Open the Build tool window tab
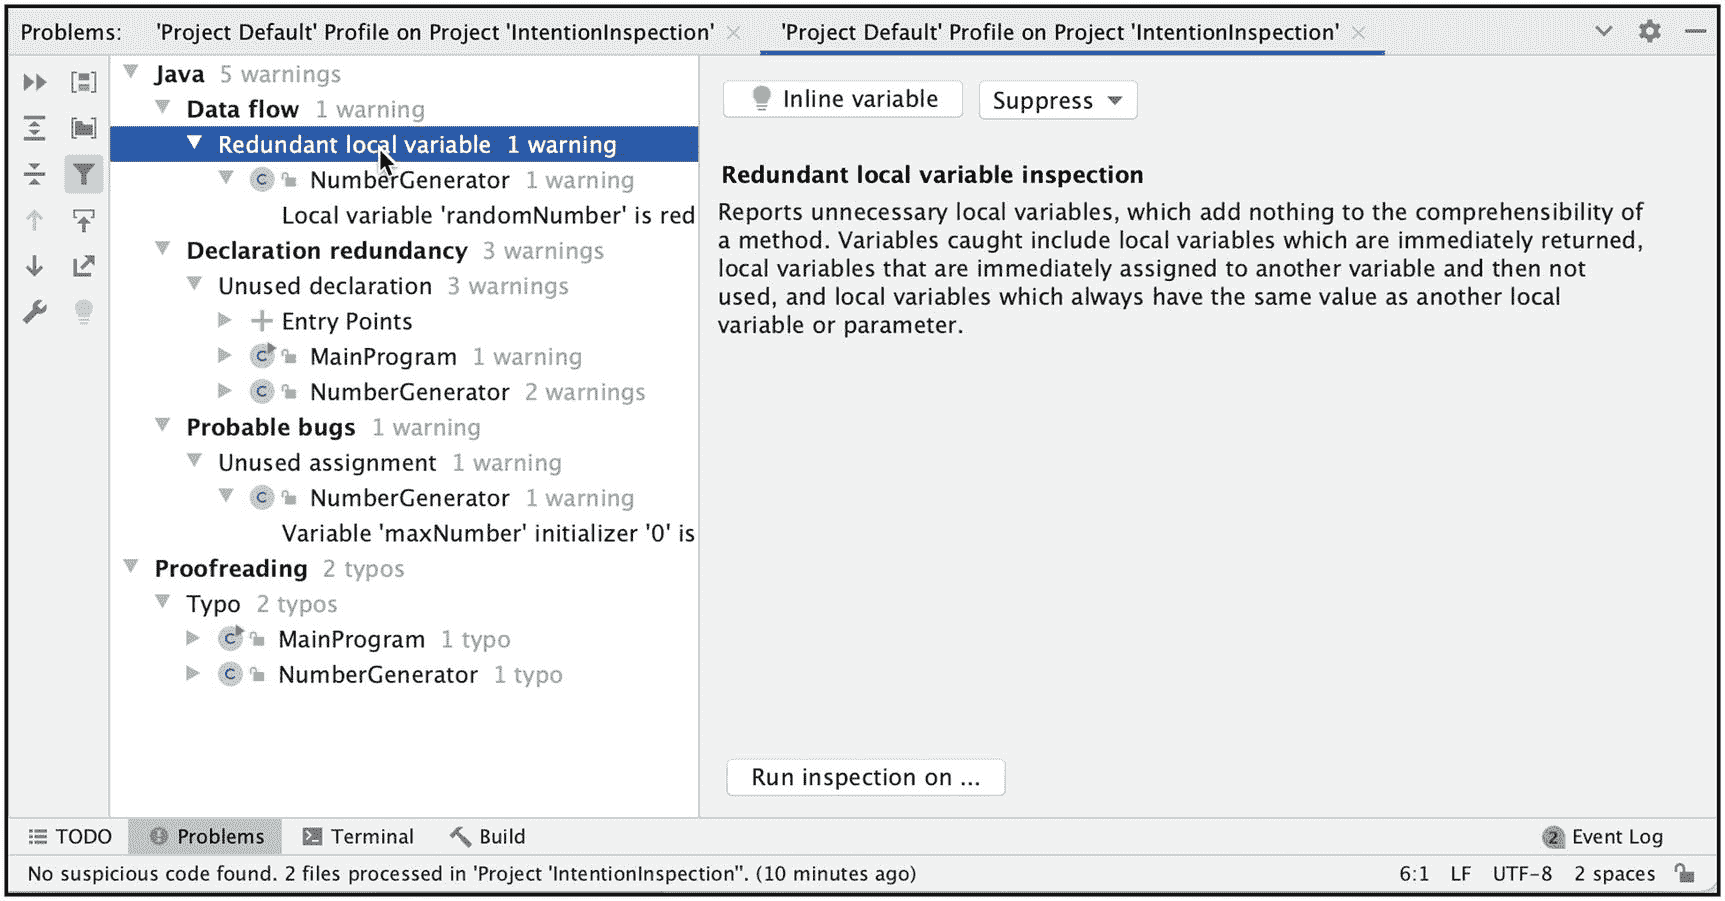Viewport: 1725px width, 901px height. (x=488, y=836)
